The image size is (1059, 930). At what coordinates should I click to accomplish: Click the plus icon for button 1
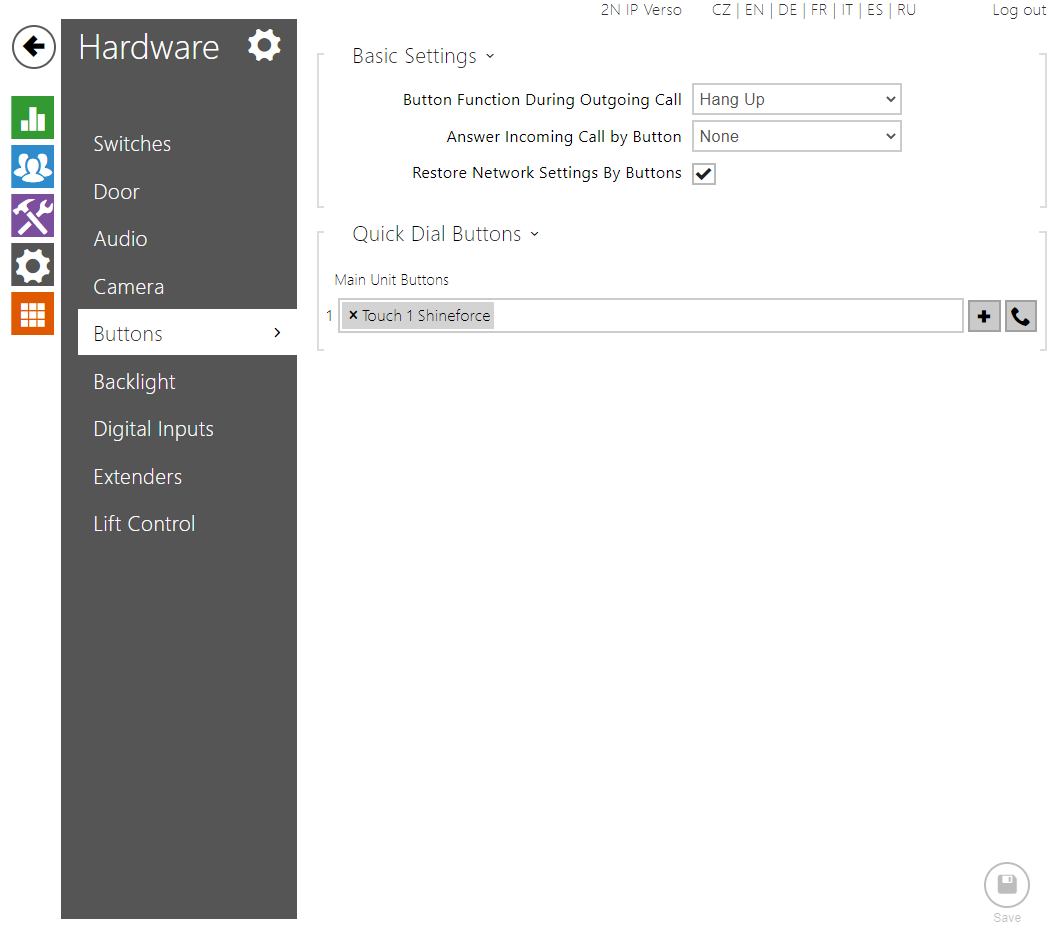point(984,316)
